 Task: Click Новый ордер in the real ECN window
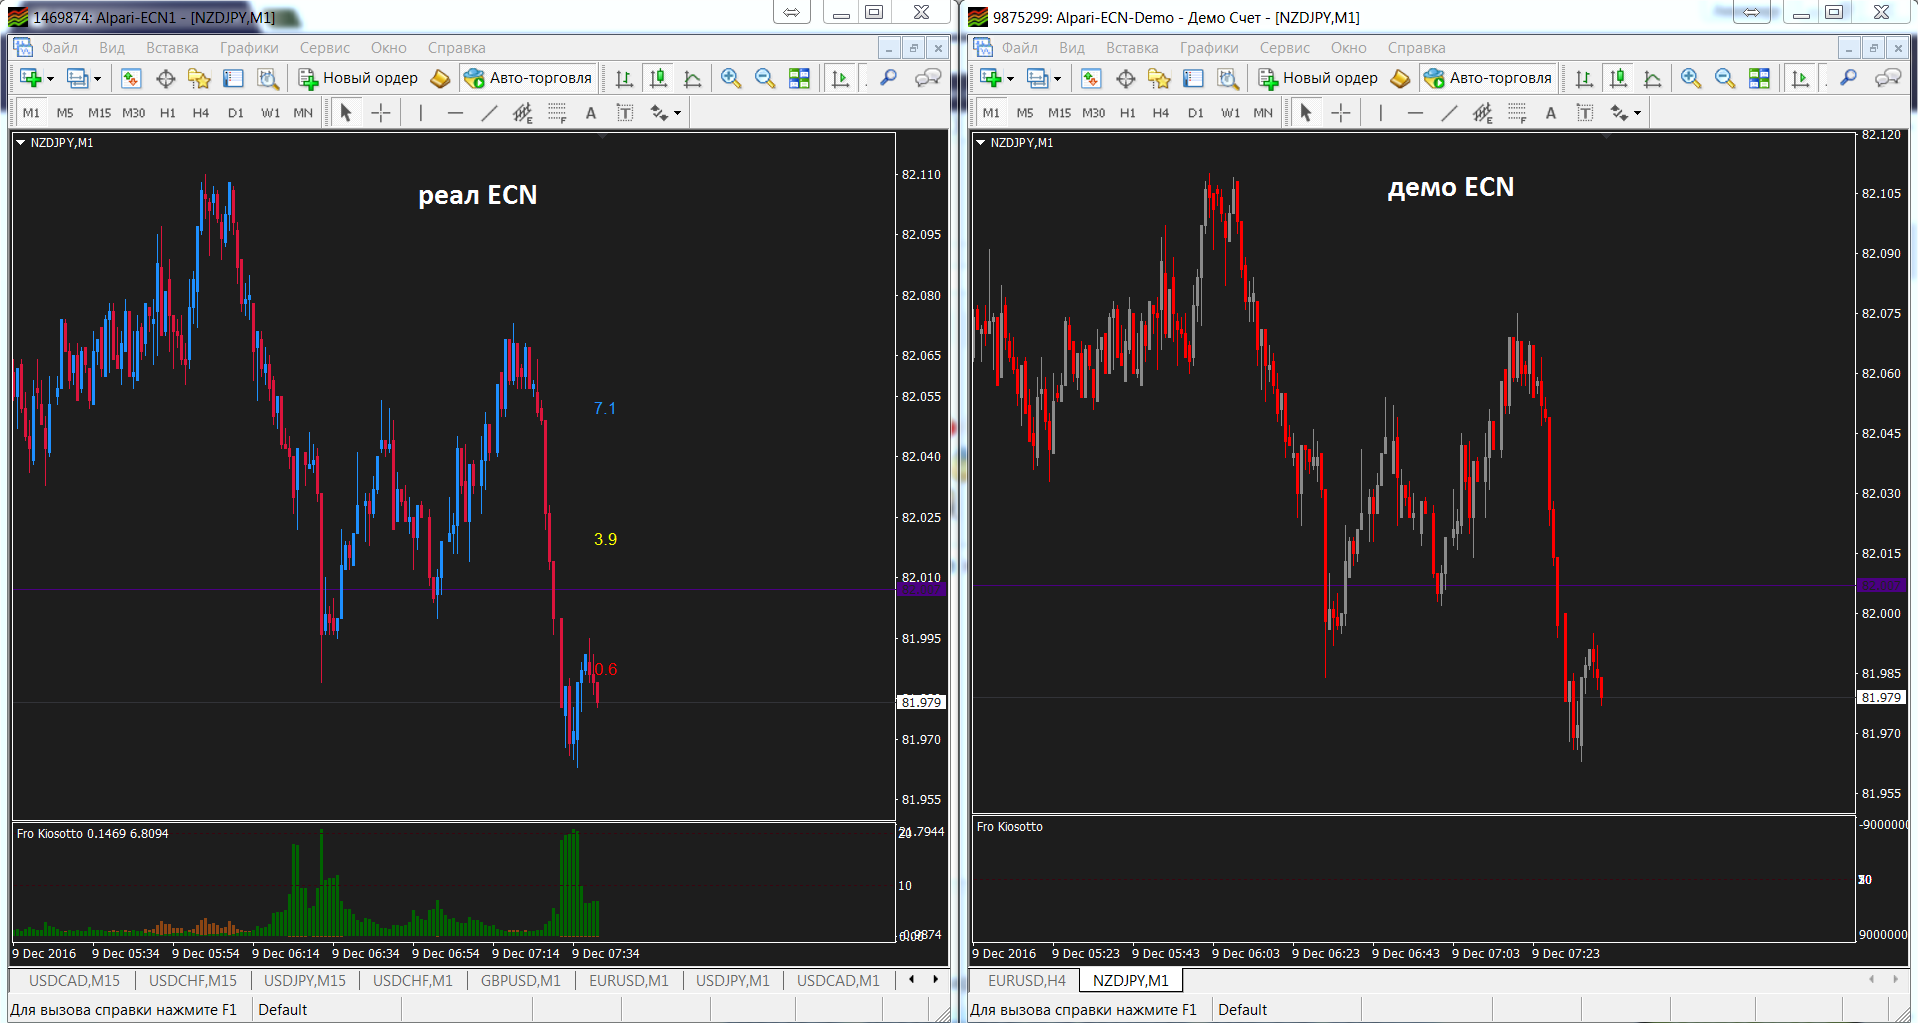pos(358,78)
